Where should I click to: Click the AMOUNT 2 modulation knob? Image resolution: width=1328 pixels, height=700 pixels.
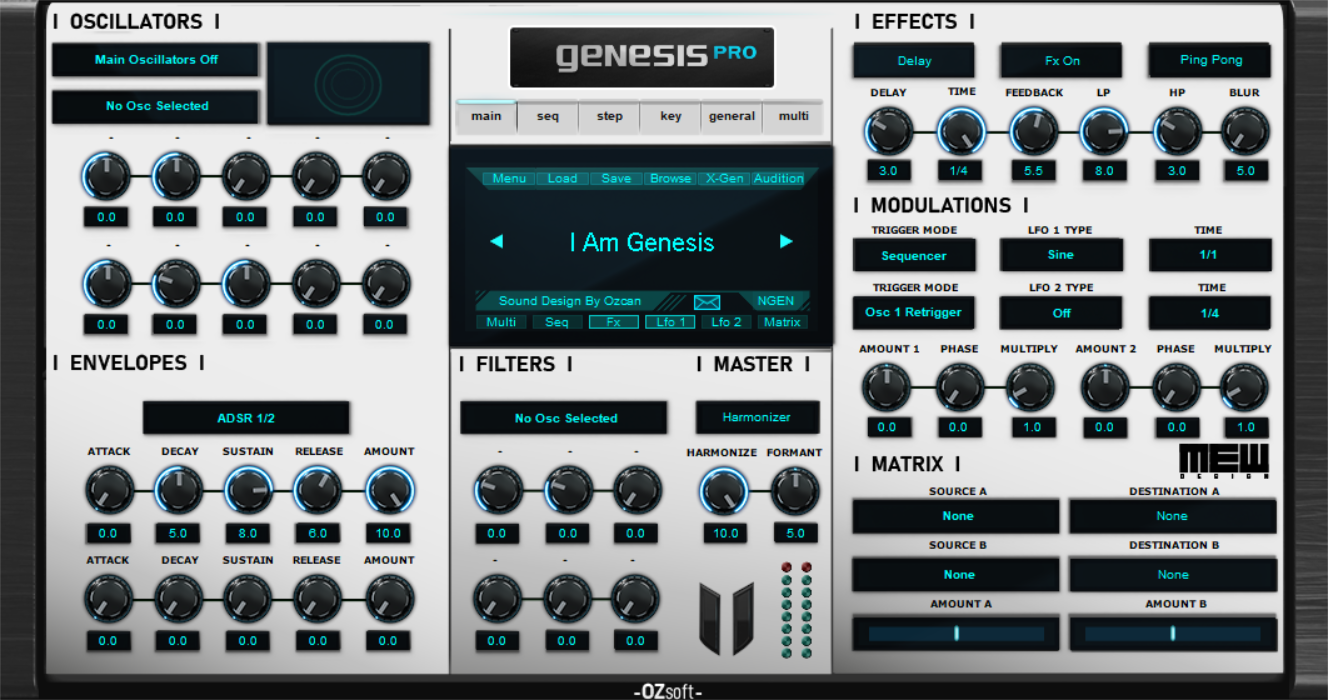(1104, 387)
